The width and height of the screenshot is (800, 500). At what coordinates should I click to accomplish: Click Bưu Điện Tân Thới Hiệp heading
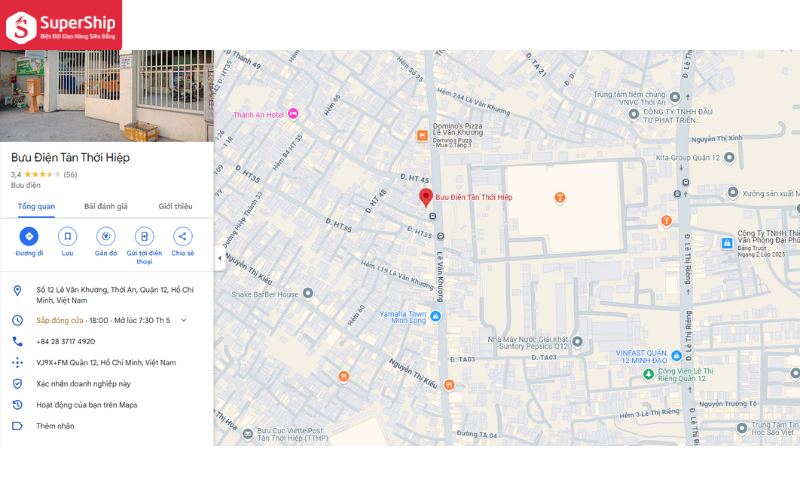(70, 158)
